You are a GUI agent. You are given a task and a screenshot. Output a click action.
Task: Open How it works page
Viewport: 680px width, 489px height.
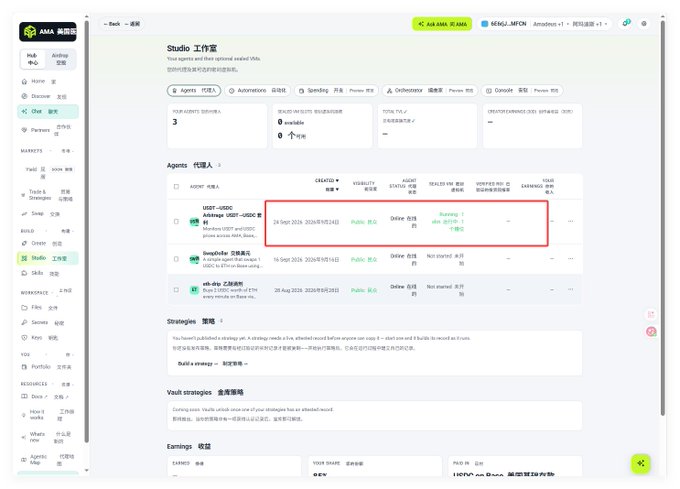click(48, 415)
